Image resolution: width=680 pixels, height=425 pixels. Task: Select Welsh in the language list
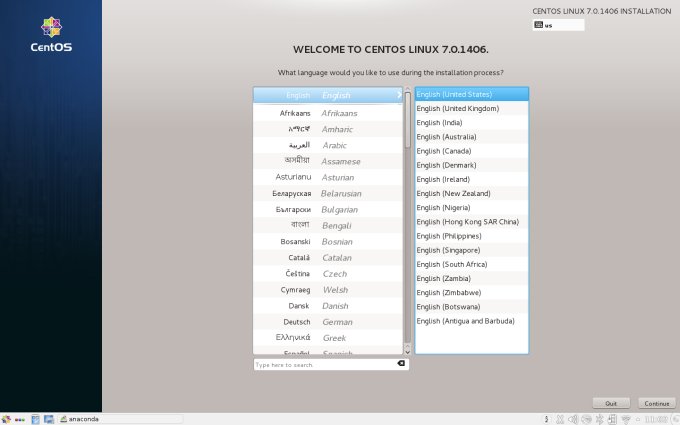pyautogui.click(x=328, y=290)
